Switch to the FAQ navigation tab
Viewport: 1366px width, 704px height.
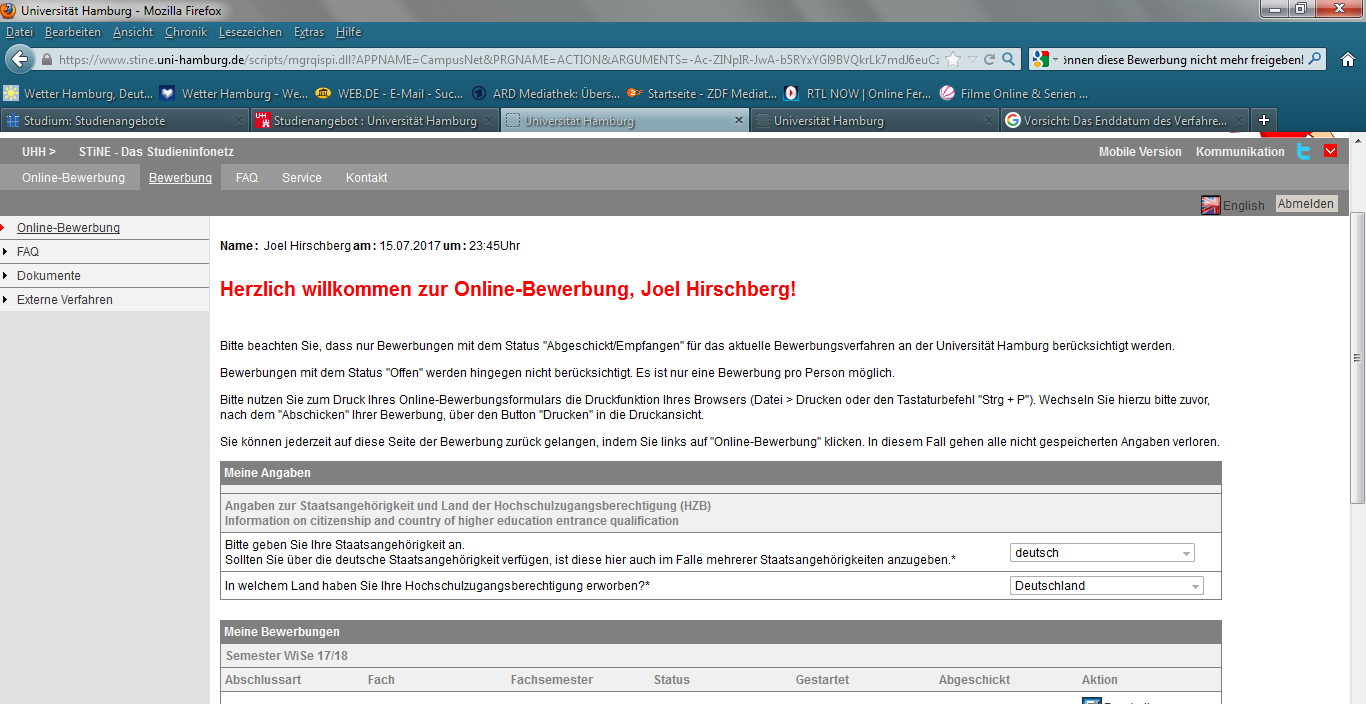pos(246,177)
